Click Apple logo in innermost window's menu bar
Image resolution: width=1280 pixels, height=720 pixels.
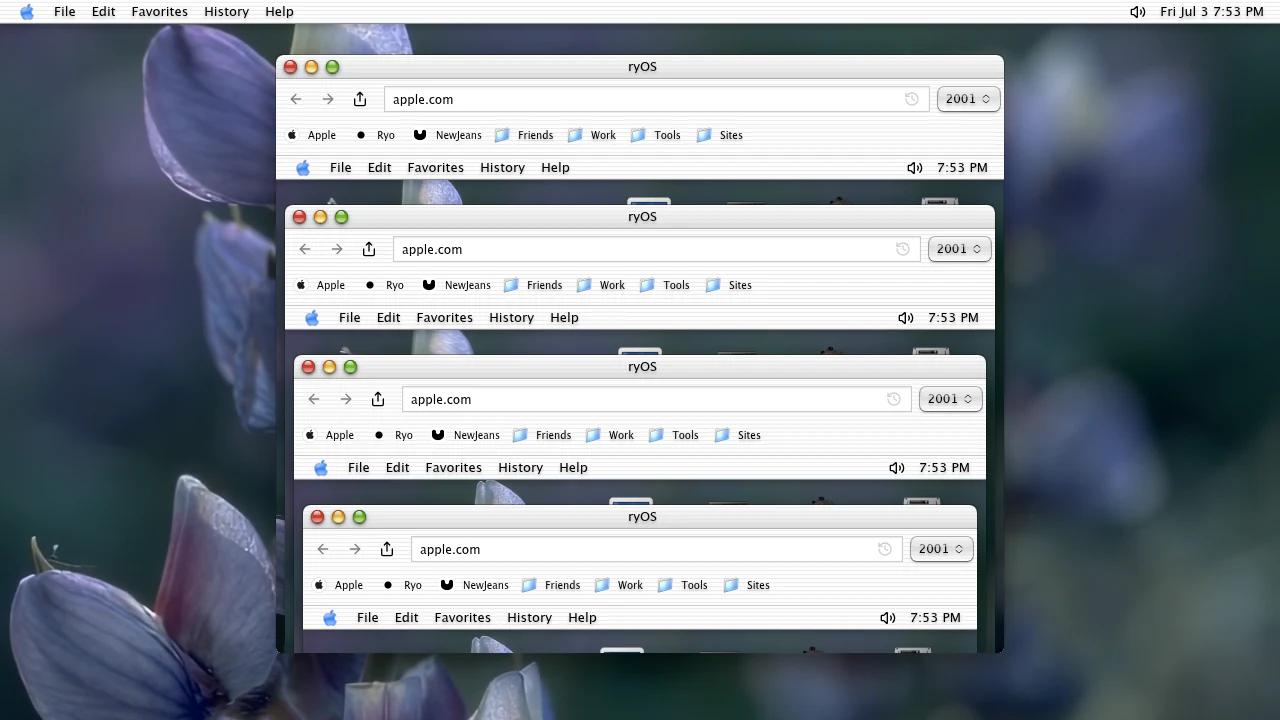[x=330, y=617]
